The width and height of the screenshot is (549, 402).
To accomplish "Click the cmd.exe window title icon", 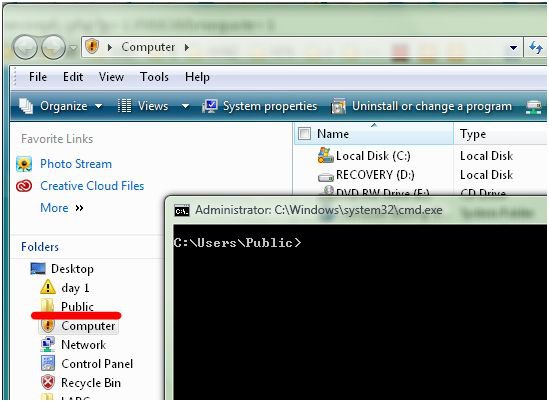I will pyautogui.click(x=182, y=210).
